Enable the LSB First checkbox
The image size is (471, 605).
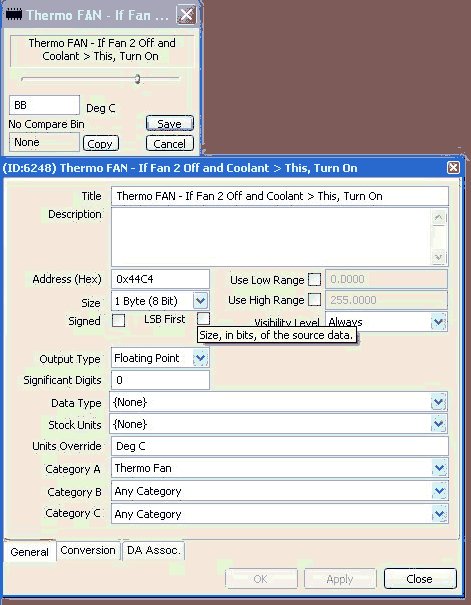point(203,318)
